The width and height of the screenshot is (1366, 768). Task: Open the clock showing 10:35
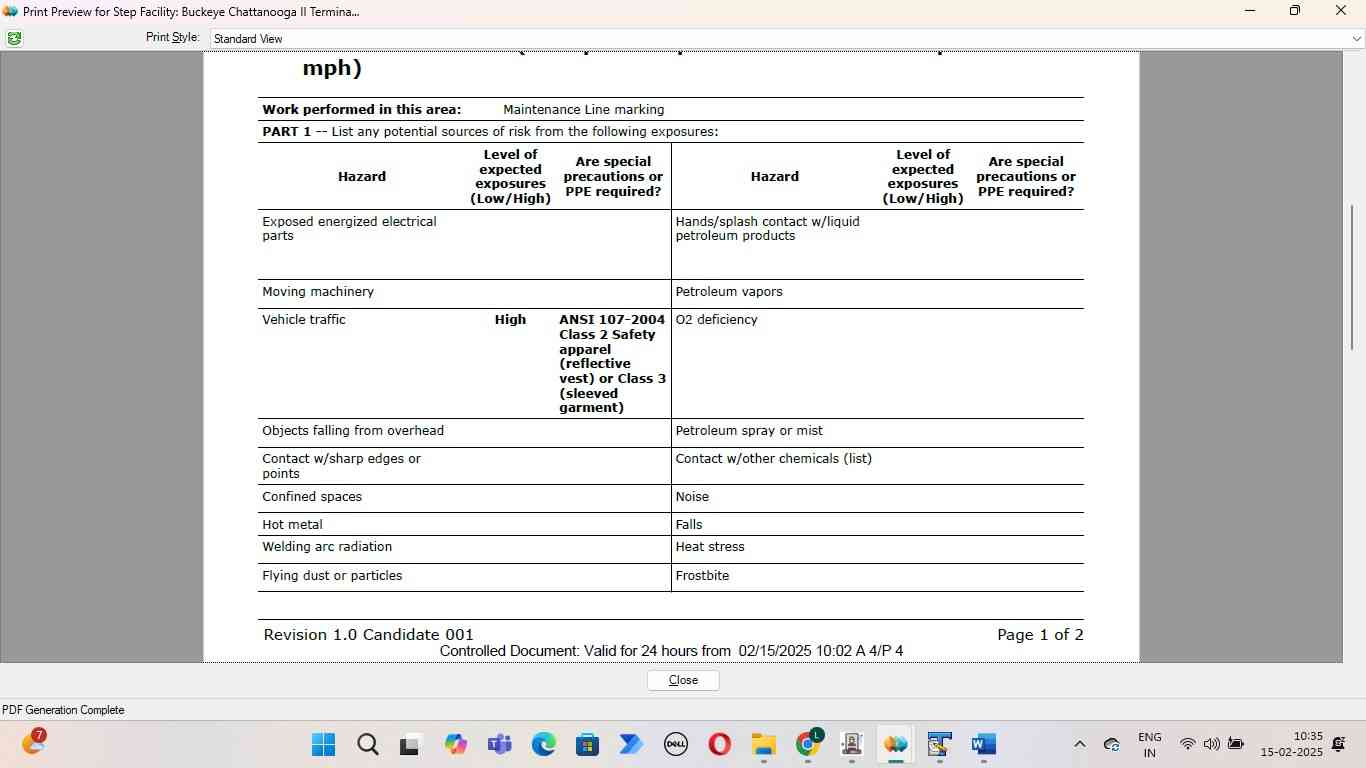1291,744
